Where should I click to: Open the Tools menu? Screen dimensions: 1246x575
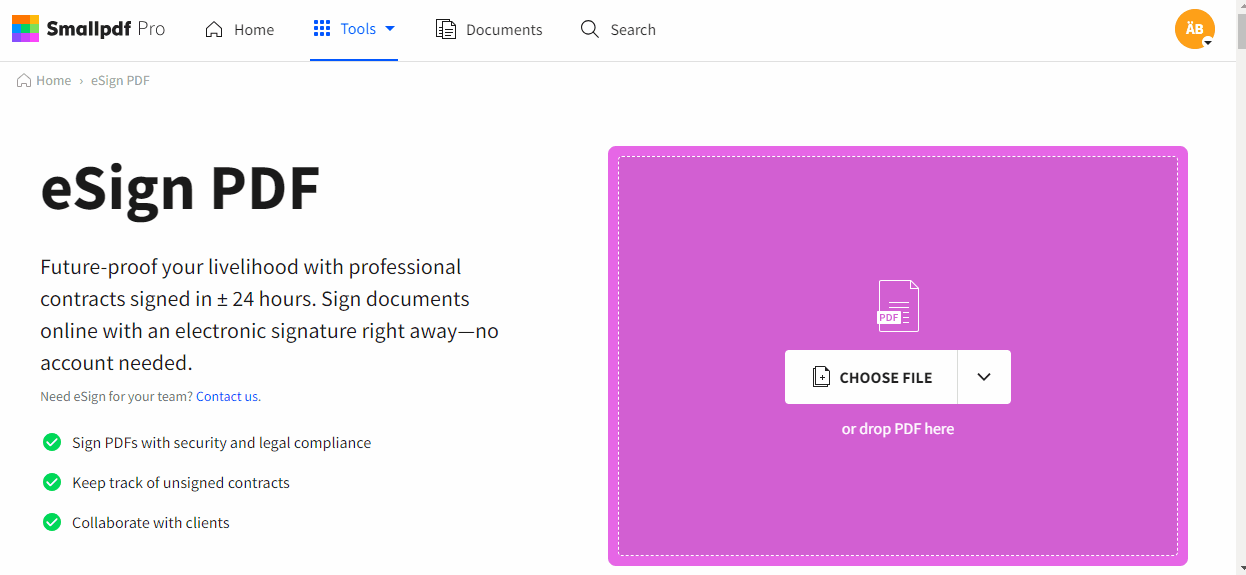[x=354, y=29]
